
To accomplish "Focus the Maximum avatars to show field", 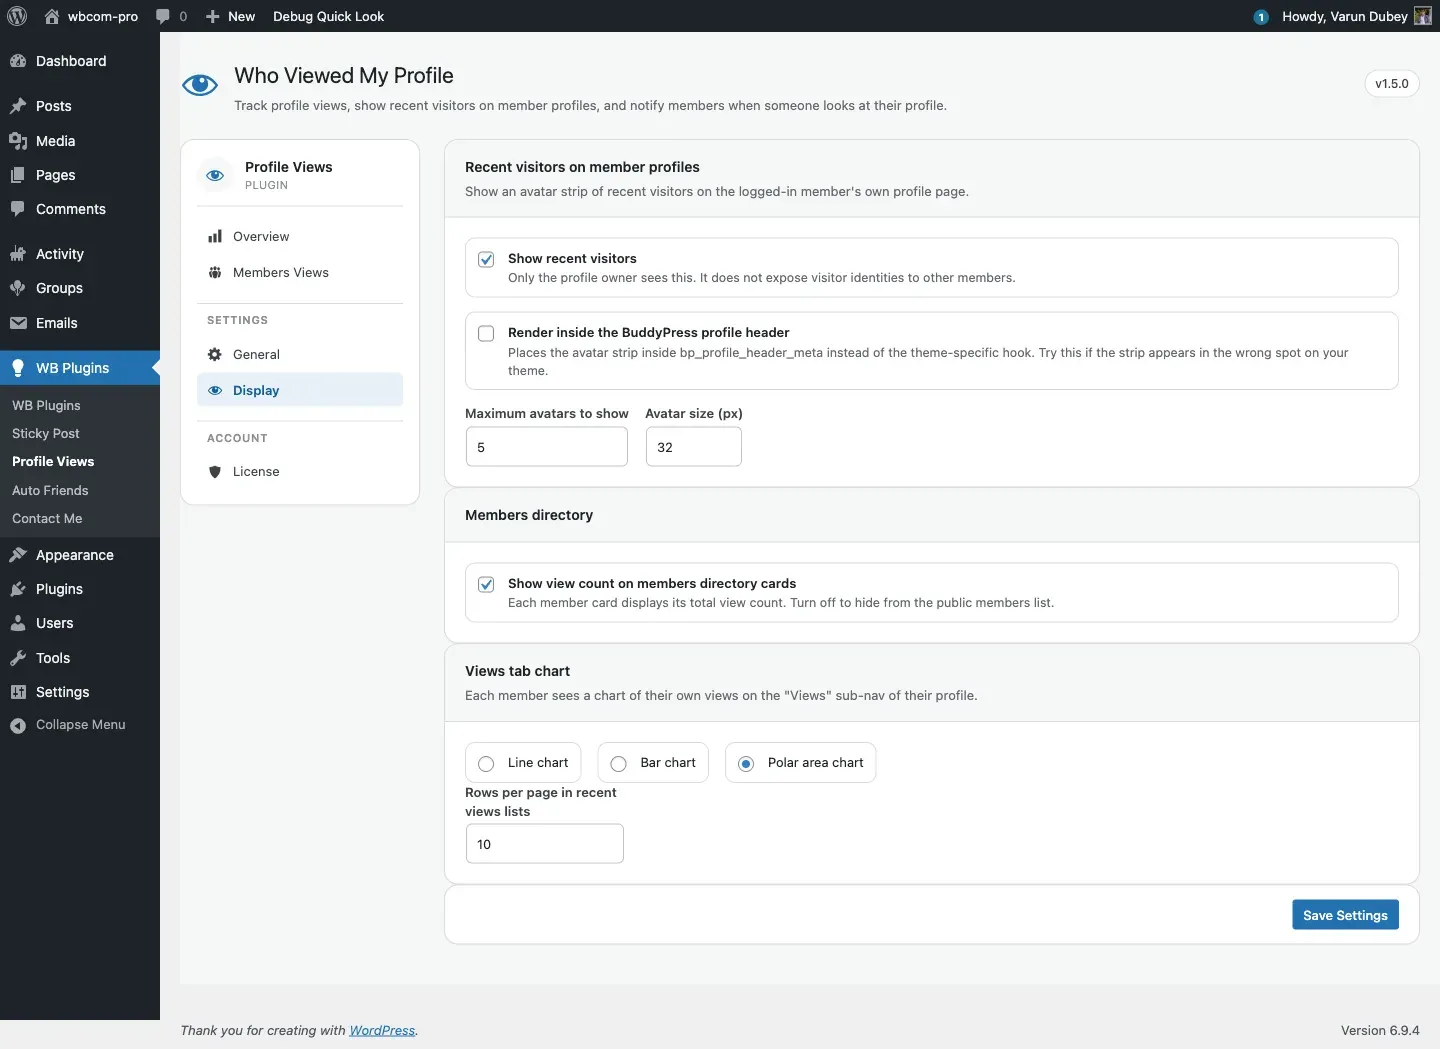I will (547, 447).
